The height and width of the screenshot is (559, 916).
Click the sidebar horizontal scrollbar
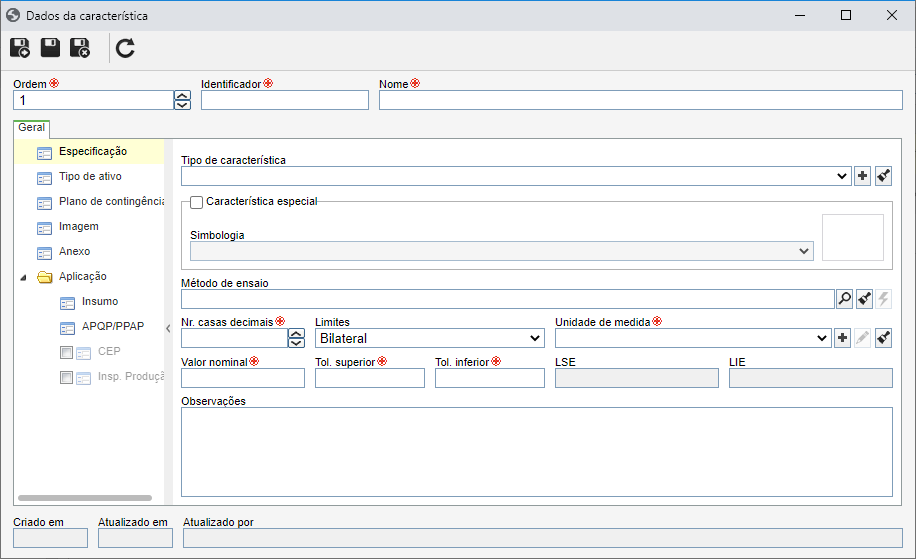[x=85, y=498]
